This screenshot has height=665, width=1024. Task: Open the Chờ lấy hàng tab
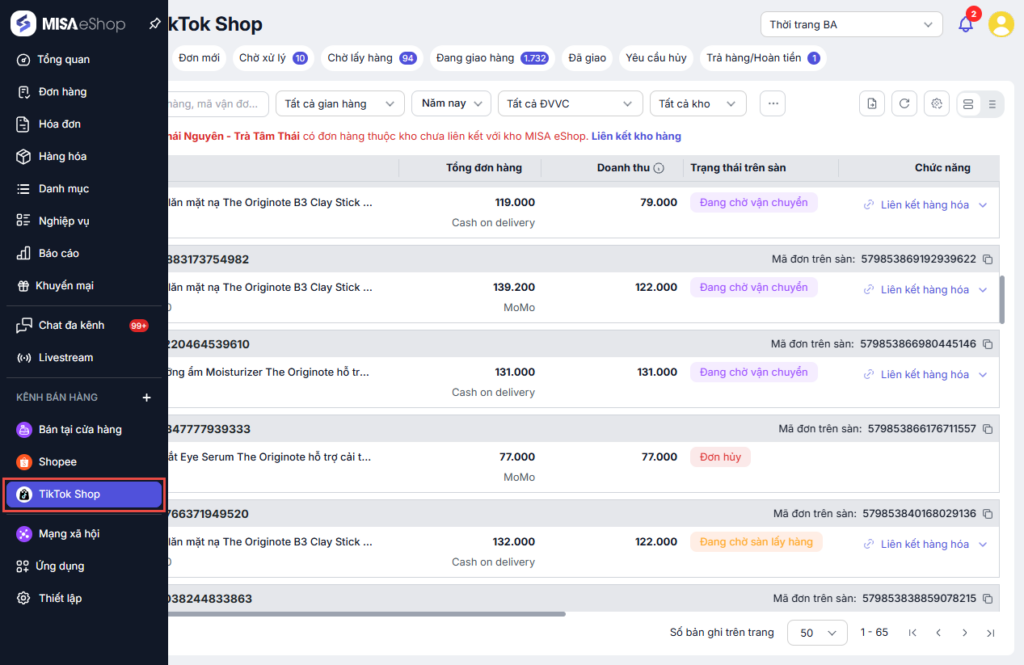[371, 58]
